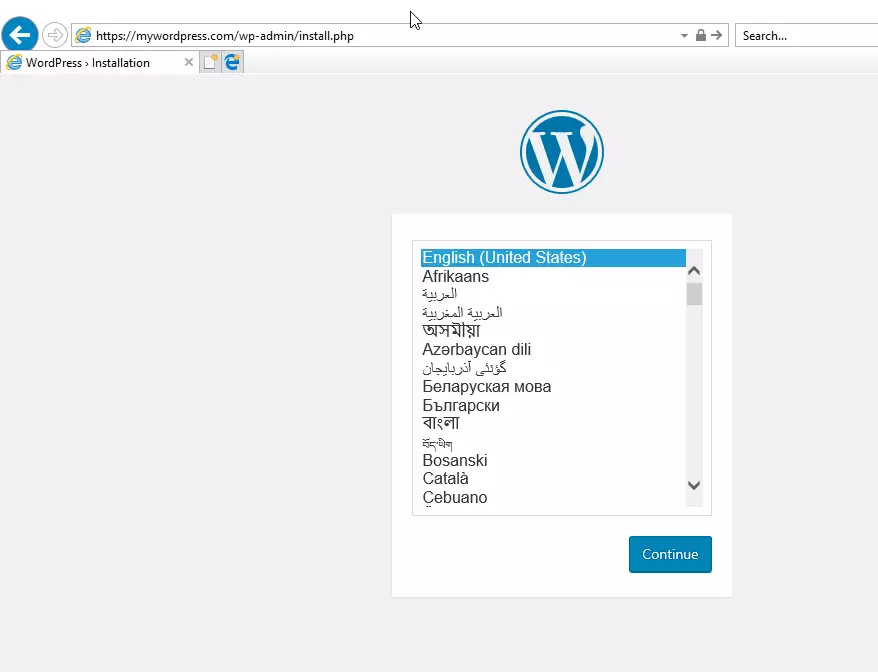Viewport: 878px width, 672px height.
Task: Select Bosanski language
Action: click(553, 460)
